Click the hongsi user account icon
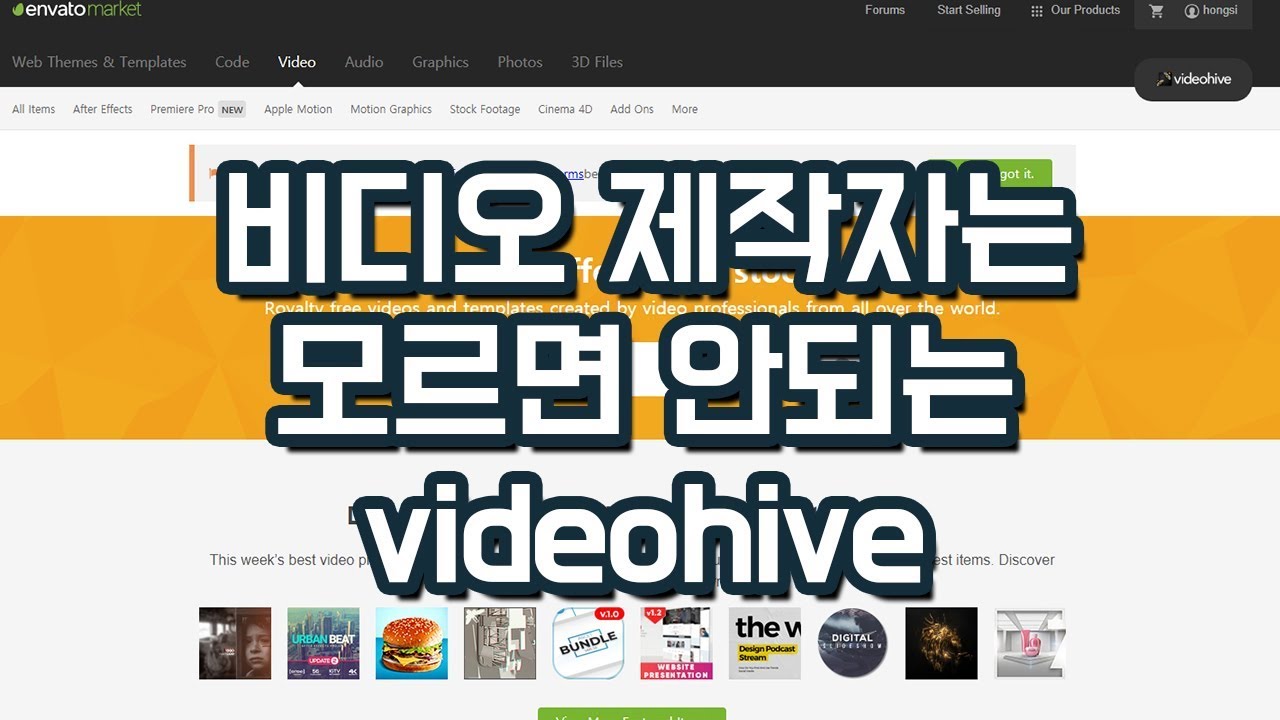 [1191, 11]
